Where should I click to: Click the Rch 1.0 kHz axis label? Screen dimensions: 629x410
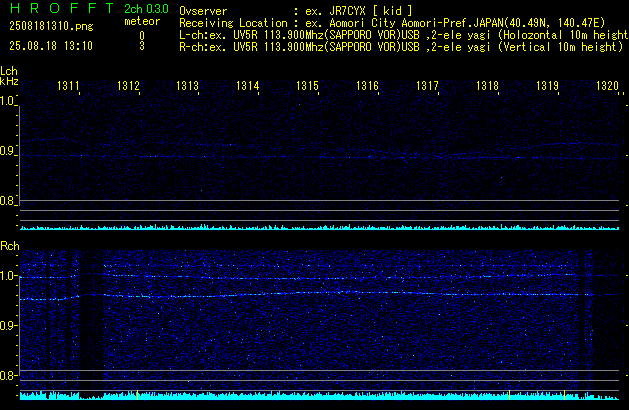pyautogui.click(x=7, y=276)
